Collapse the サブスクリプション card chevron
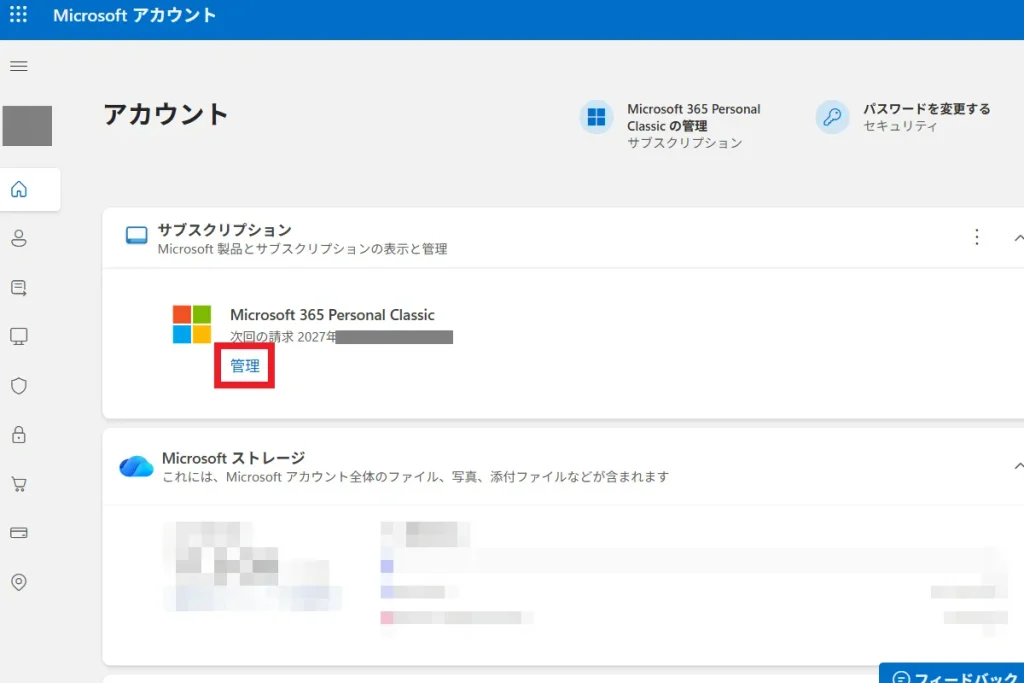The width and height of the screenshot is (1024, 683). 1018,238
